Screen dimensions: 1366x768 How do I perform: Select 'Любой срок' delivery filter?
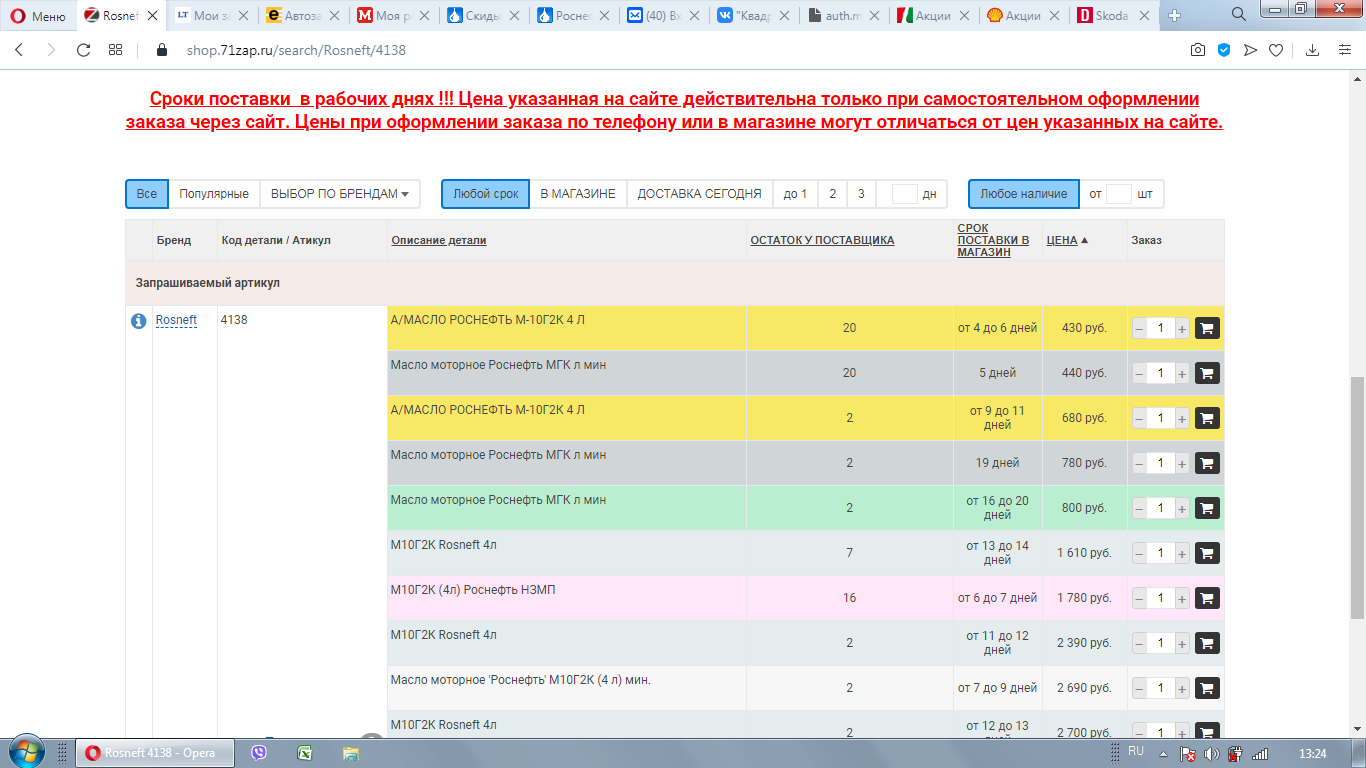486,194
